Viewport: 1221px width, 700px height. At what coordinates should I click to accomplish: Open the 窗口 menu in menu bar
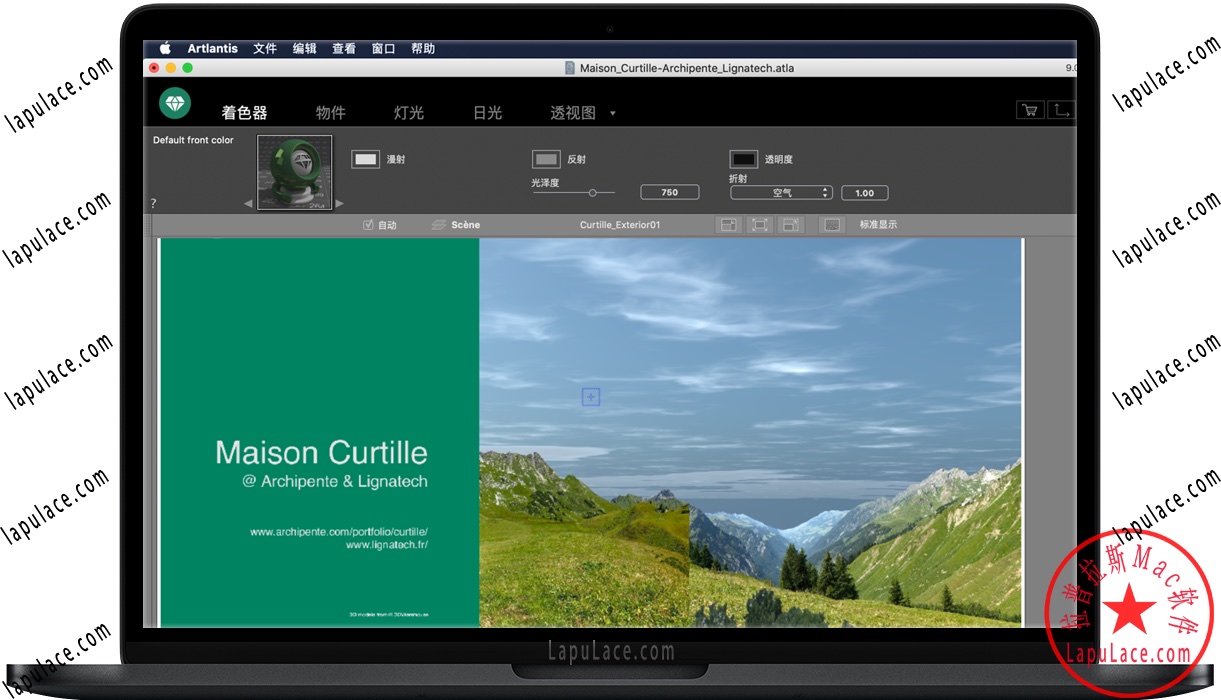pos(382,48)
